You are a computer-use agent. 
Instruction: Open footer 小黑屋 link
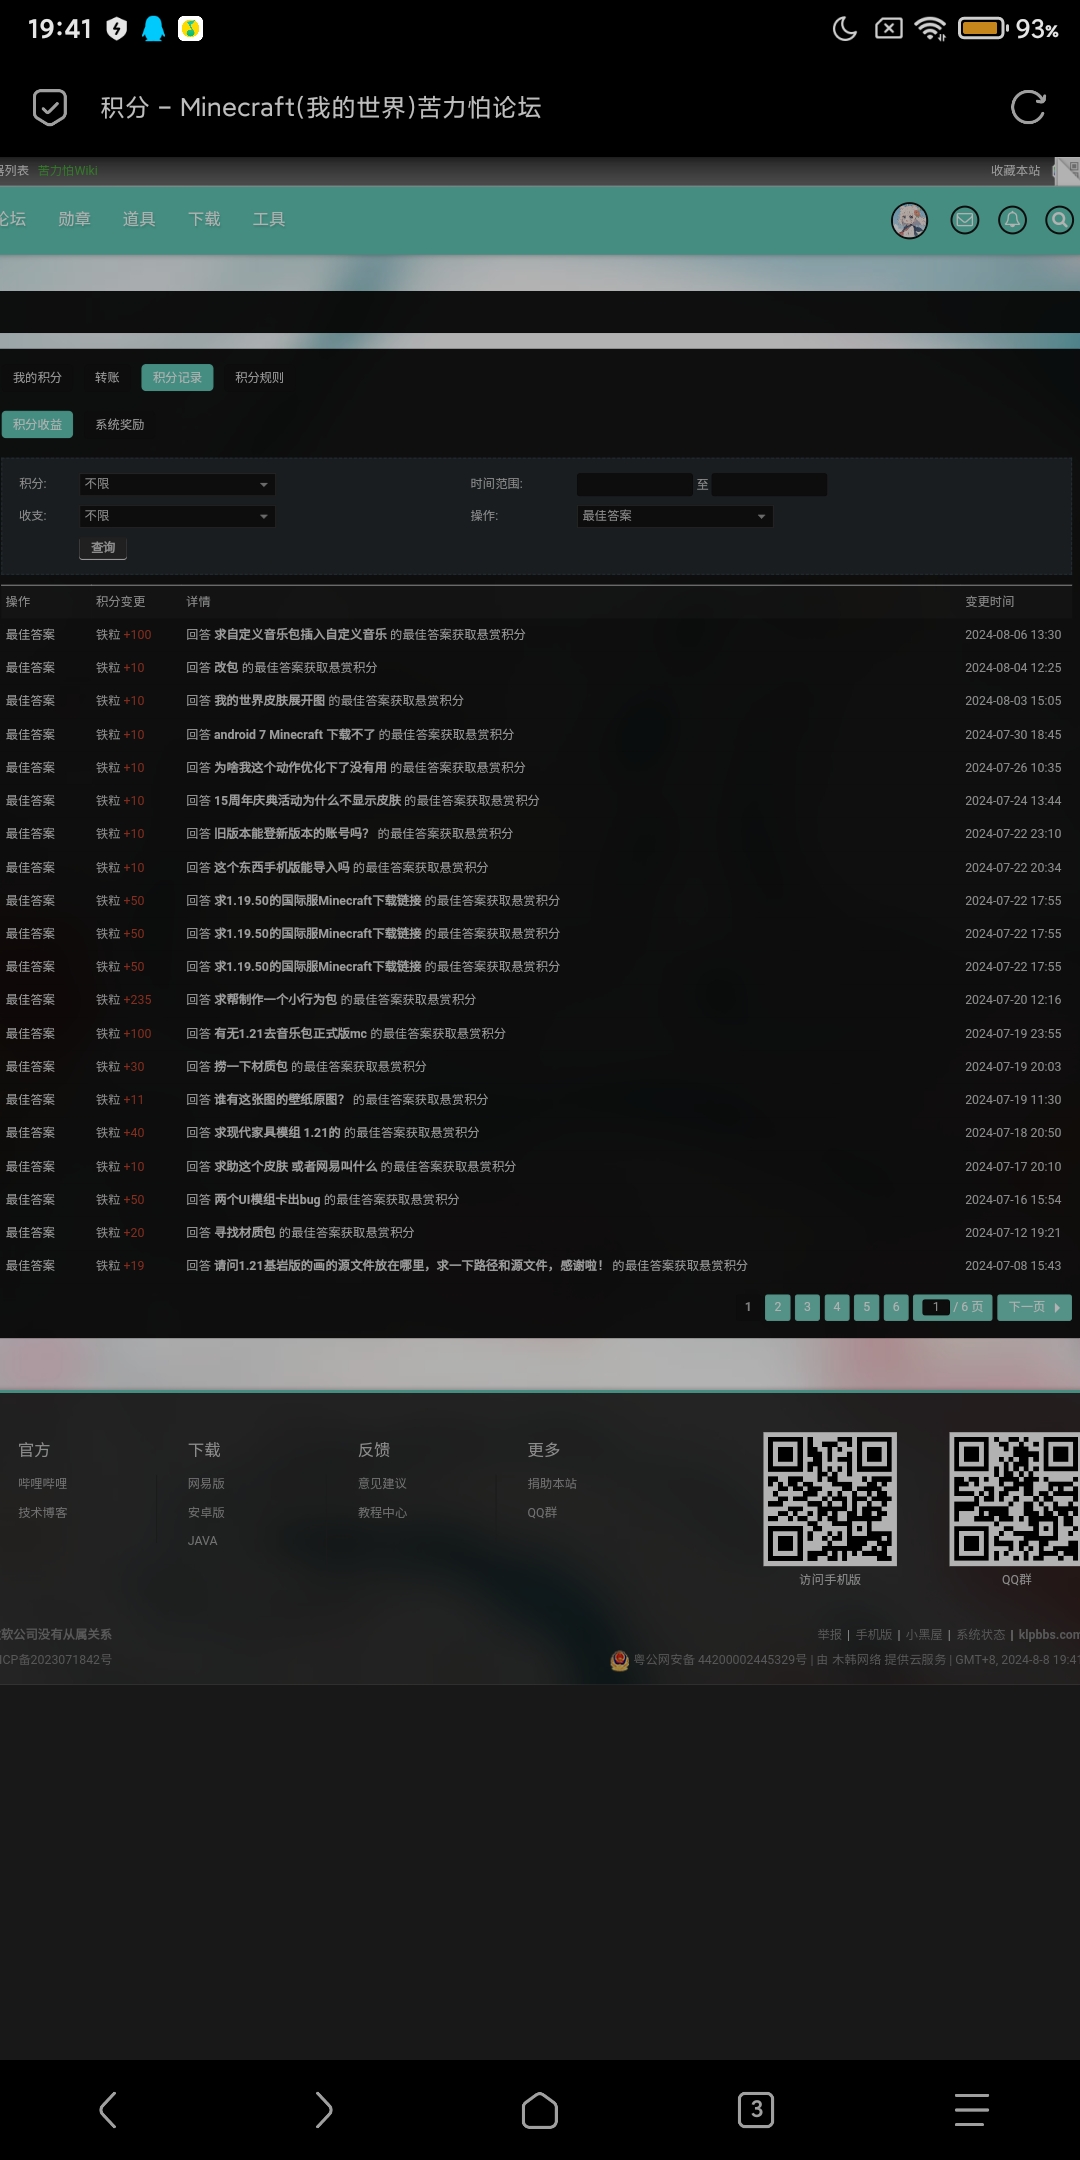[924, 1634]
